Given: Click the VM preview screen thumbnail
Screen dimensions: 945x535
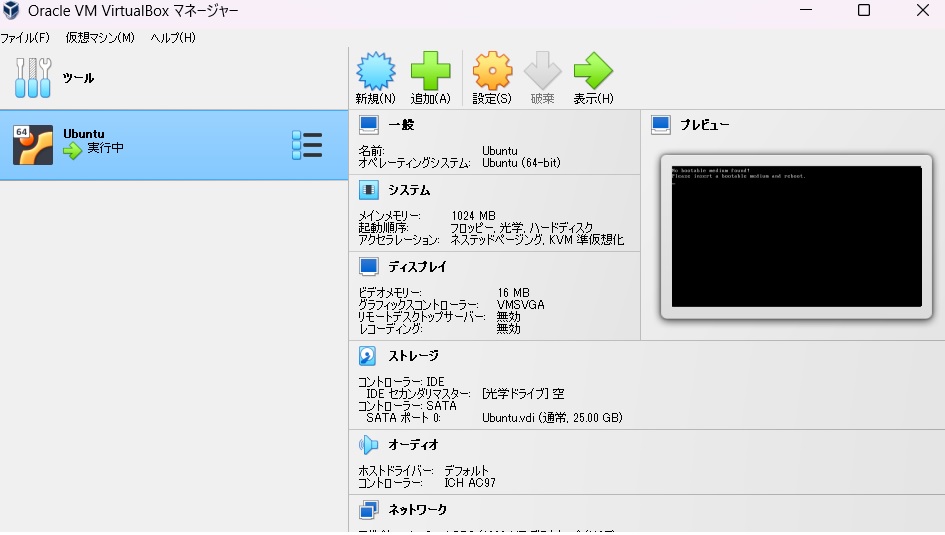Looking at the screenshot, I should coord(797,236).
